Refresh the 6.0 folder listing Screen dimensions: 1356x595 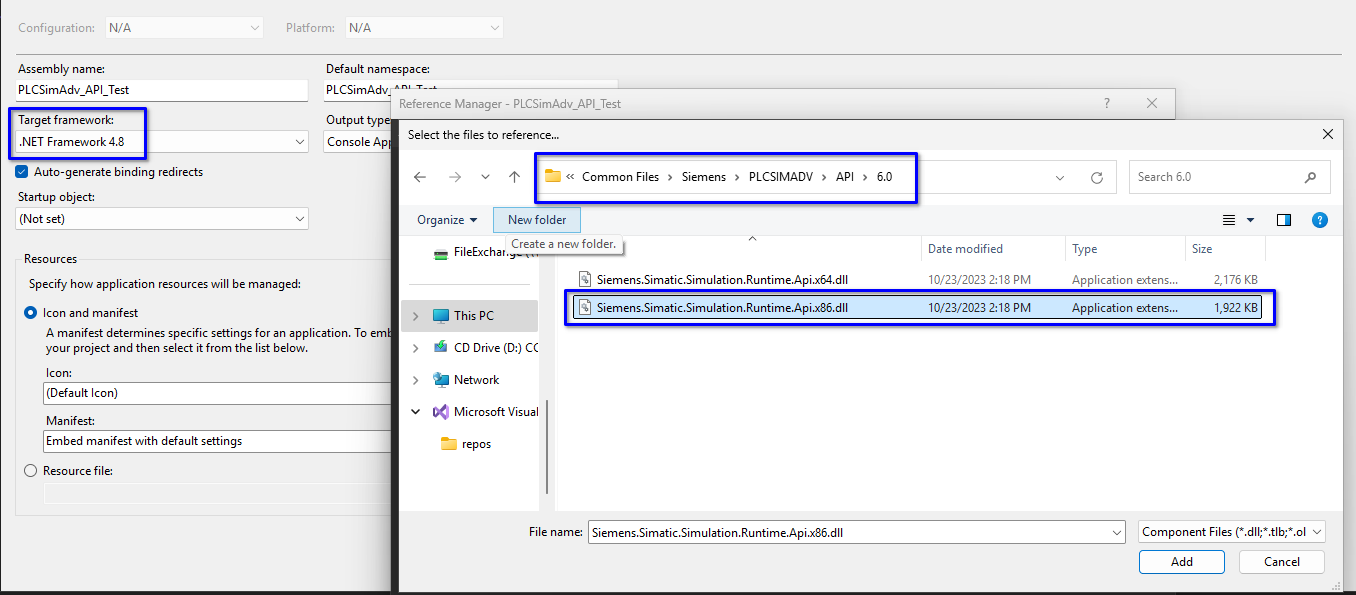[x=1097, y=177]
